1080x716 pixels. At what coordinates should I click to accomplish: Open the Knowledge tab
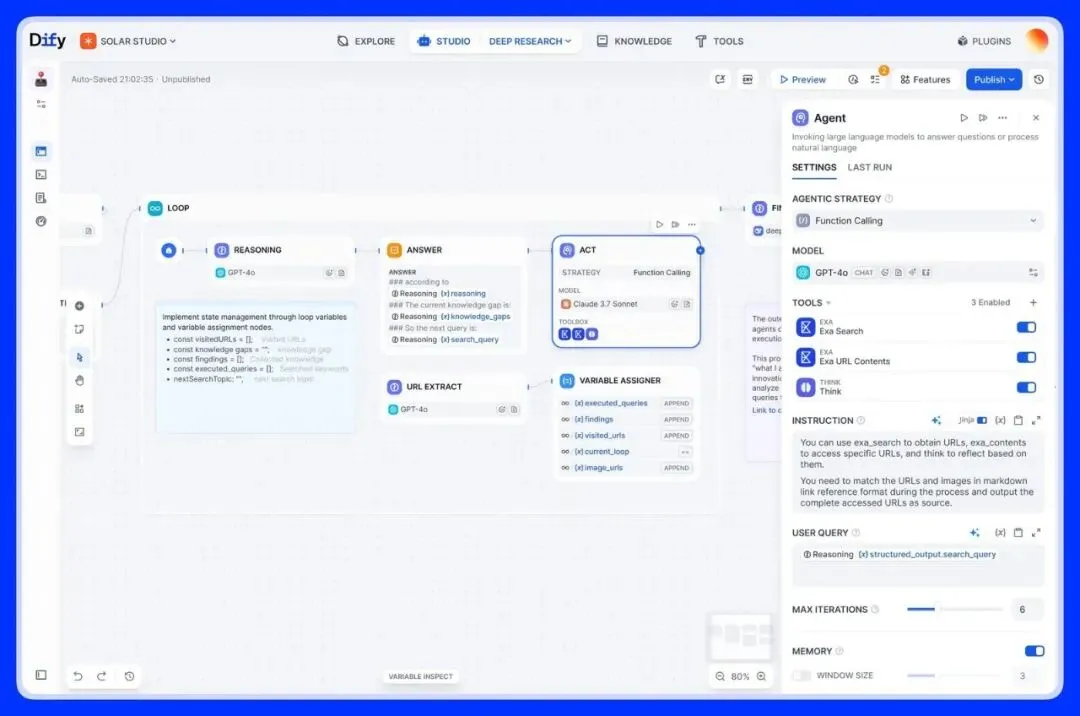pos(634,41)
